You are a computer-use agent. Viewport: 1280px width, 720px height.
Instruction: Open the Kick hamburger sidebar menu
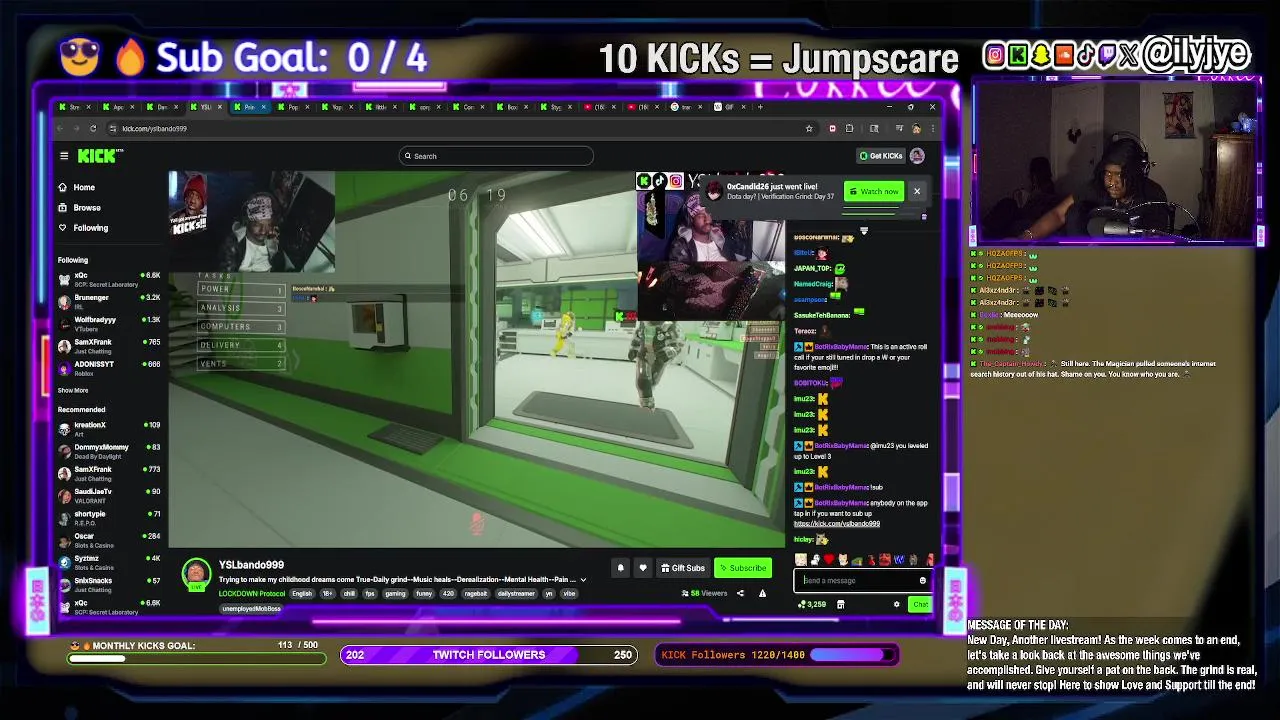pos(64,156)
